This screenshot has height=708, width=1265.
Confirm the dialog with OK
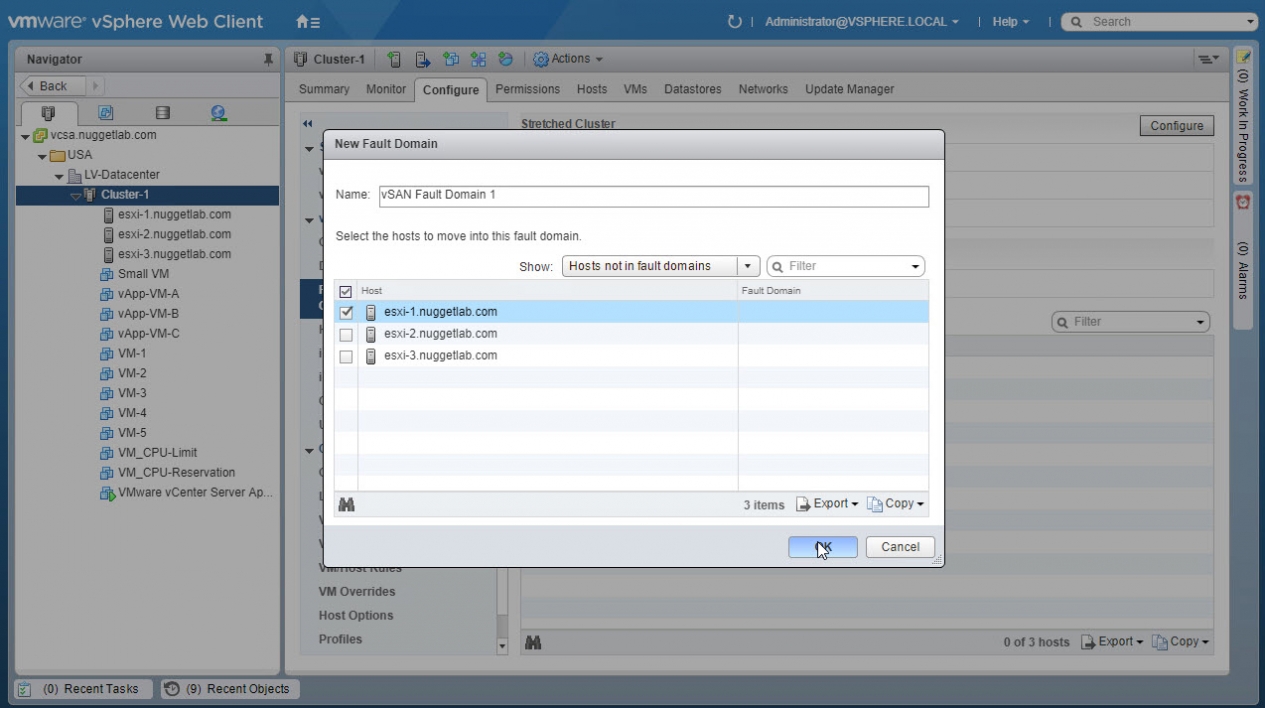point(822,547)
